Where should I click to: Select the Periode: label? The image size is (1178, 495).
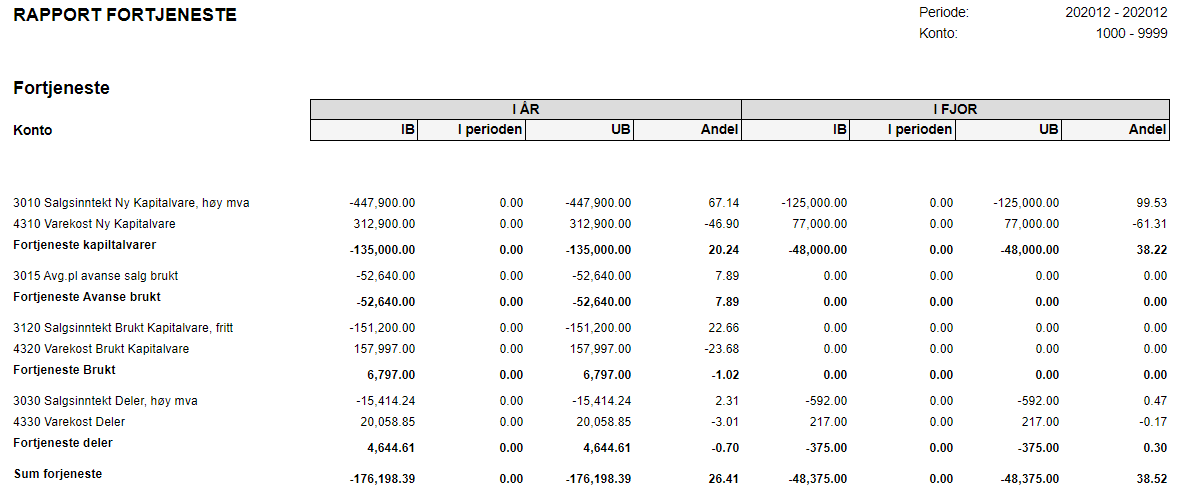coord(944,13)
